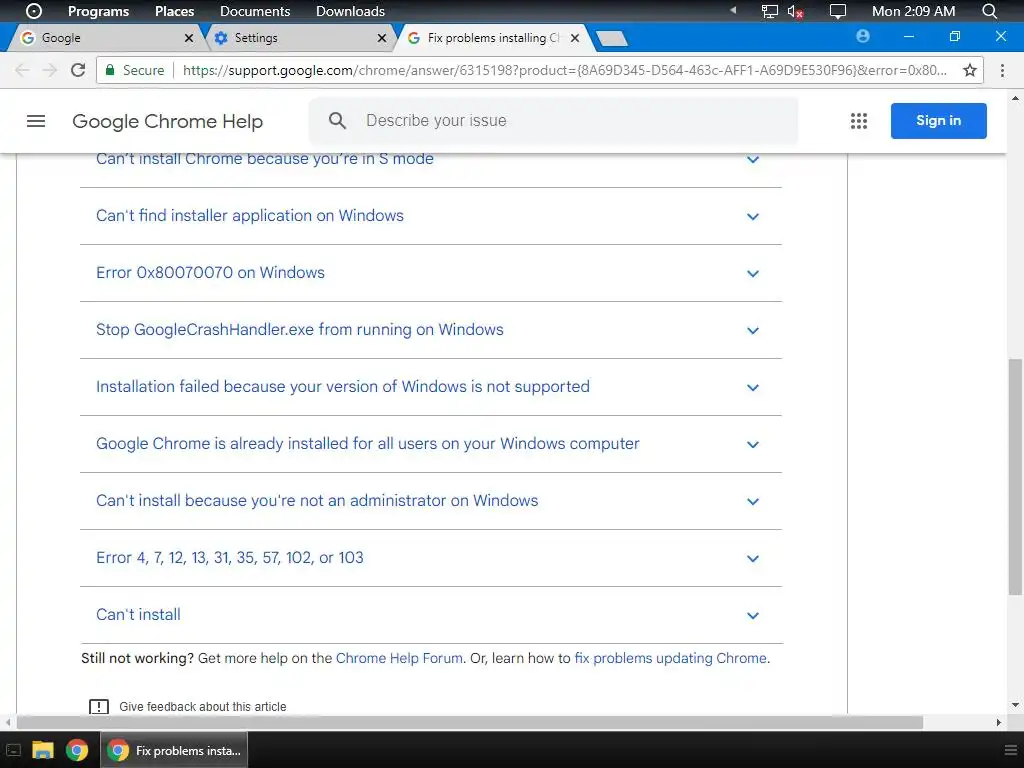Open the Chrome profile avatar icon
The height and width of the screenshot is (768, 1024).
(x=863, y=37)
